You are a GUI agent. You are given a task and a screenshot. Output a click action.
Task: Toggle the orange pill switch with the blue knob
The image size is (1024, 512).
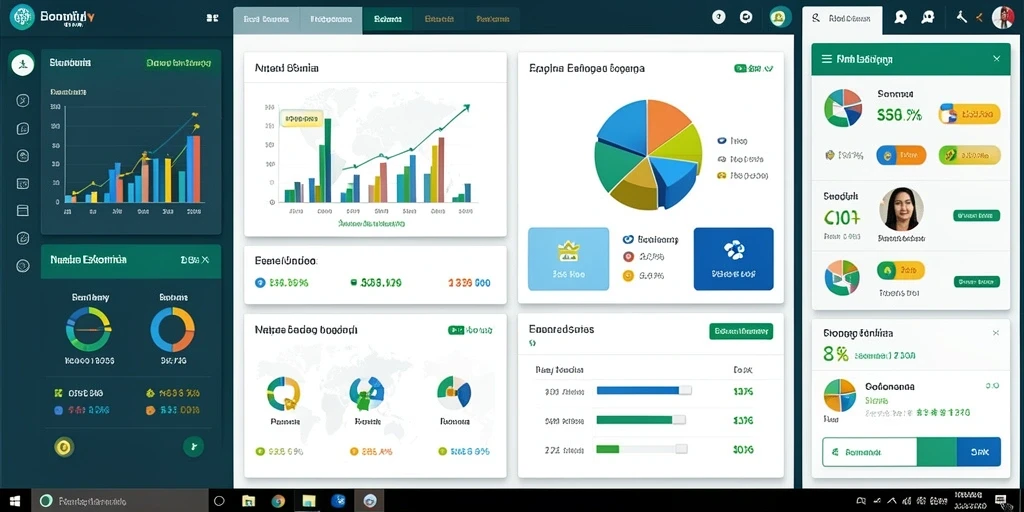click(x=901, y=155)
